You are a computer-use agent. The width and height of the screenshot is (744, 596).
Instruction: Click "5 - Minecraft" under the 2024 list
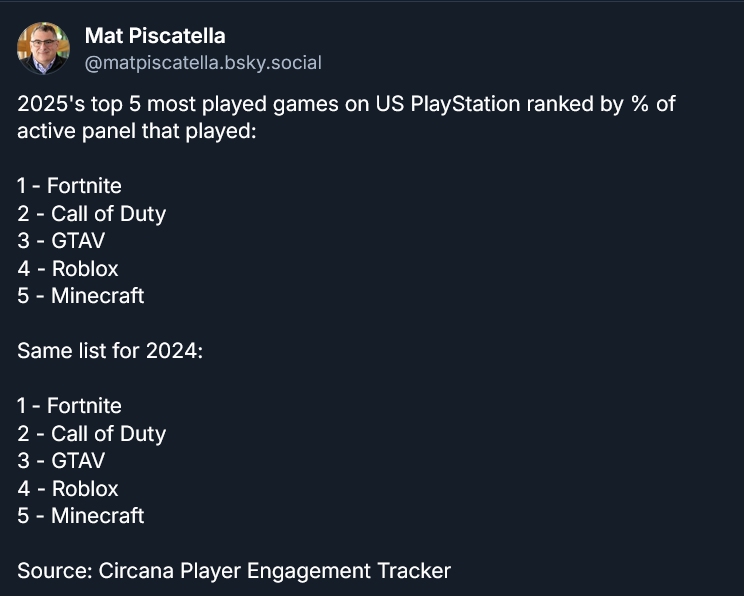pos(80,516)
